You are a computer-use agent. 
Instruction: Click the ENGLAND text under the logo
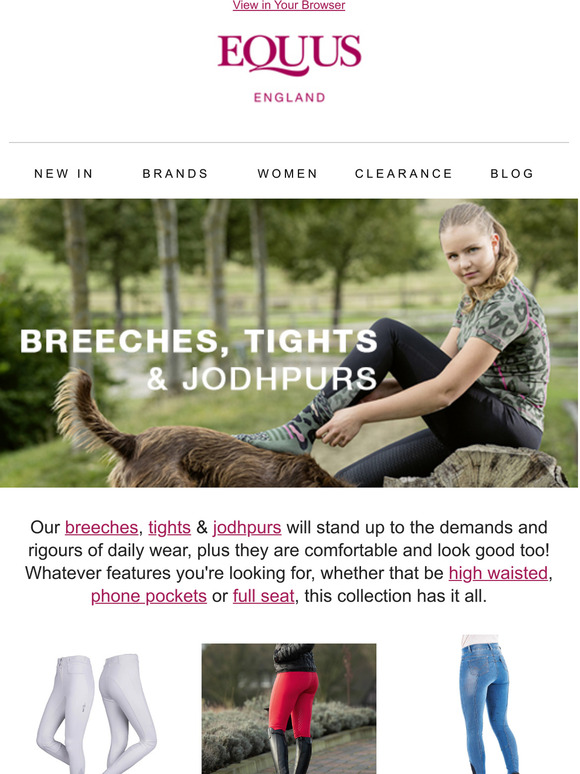pyautogui.click(x=289, y=98)
